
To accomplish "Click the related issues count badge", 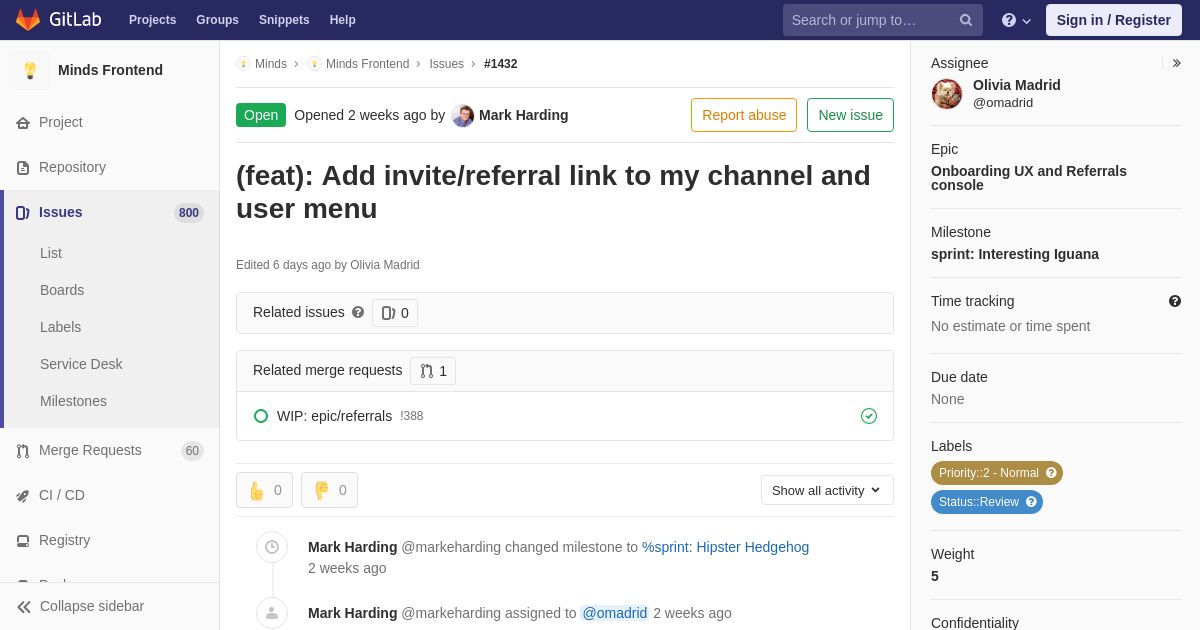I will [x=395, y=313].
